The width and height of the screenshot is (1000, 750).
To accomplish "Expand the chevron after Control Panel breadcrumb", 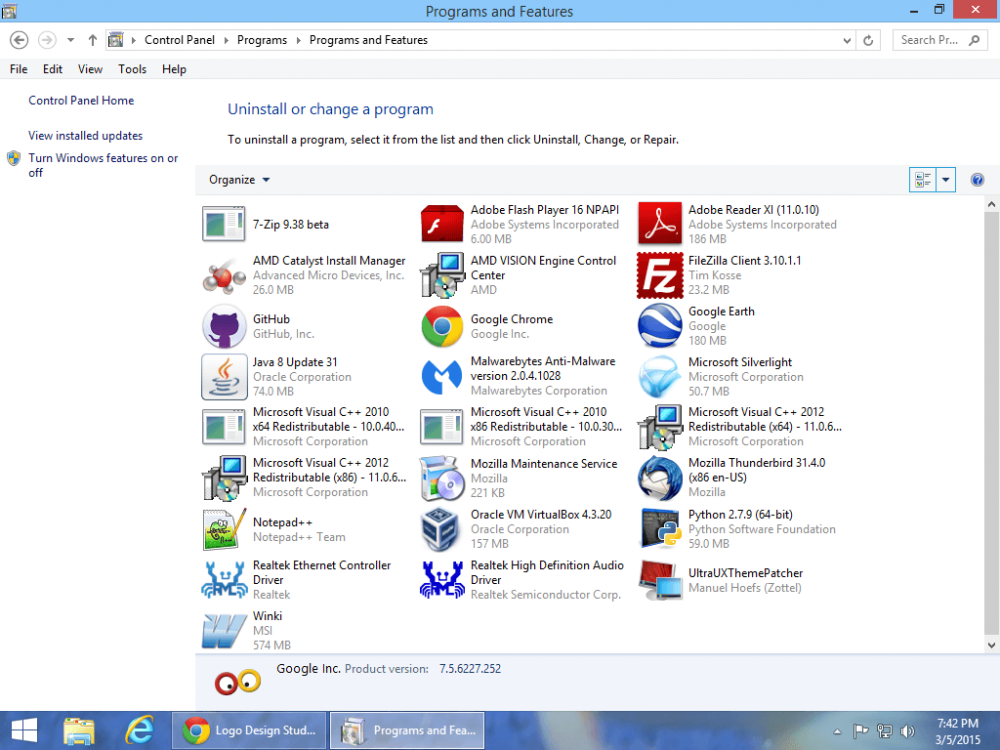I will 226,40.
